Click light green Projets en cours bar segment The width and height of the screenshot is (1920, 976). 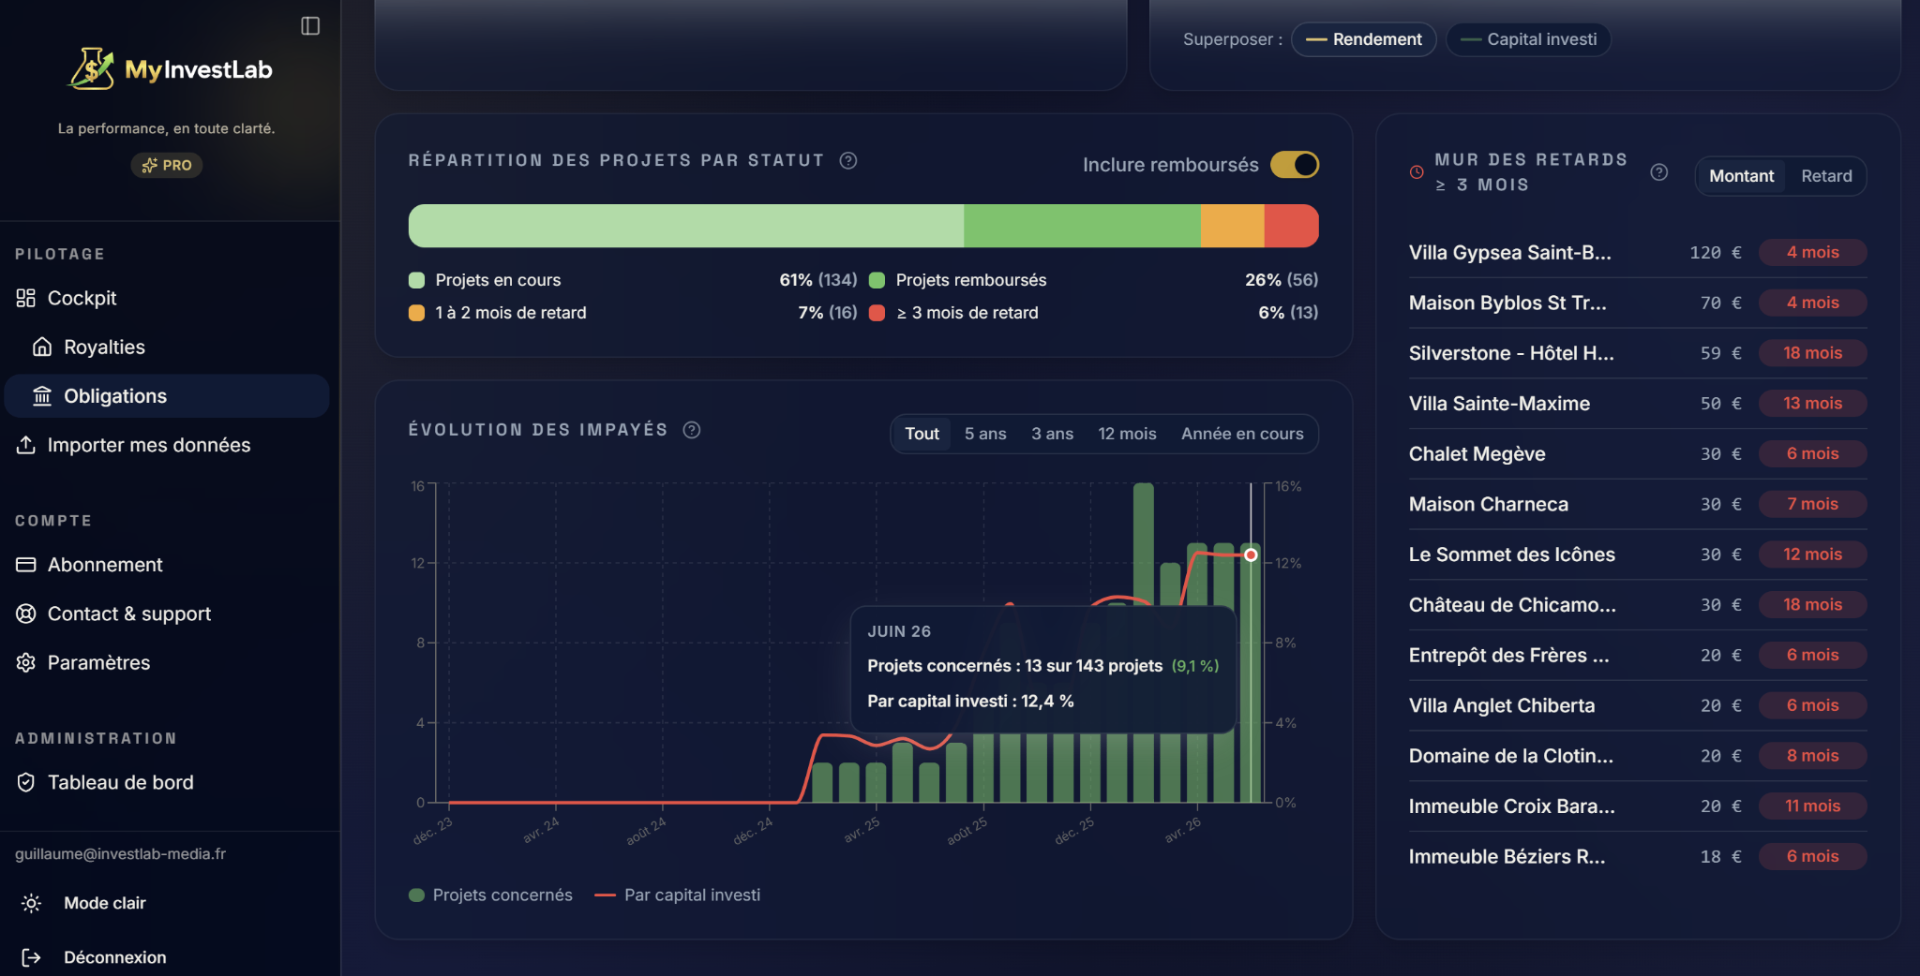686,226
